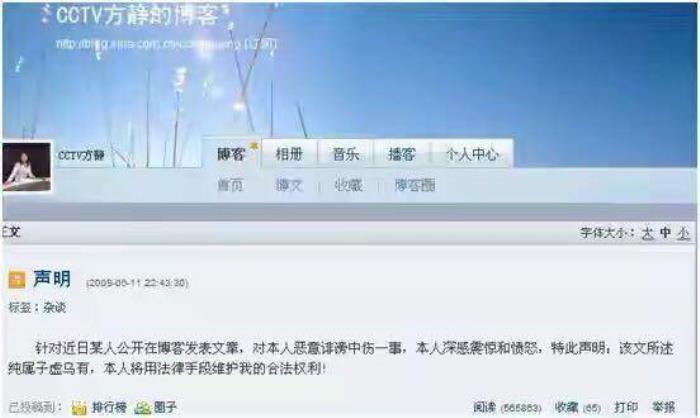Set font size to 大
Viewport: 700px width, 418px height.
(x=647, y=233)
